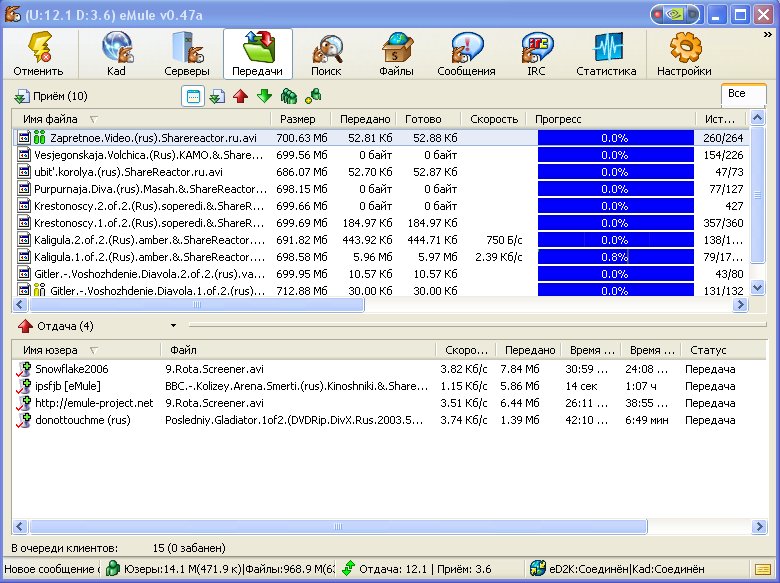Click file icon of Gitler 1.of.2 row
The image size is (780, 583).
pyautogui.click(x=24, y=290)
